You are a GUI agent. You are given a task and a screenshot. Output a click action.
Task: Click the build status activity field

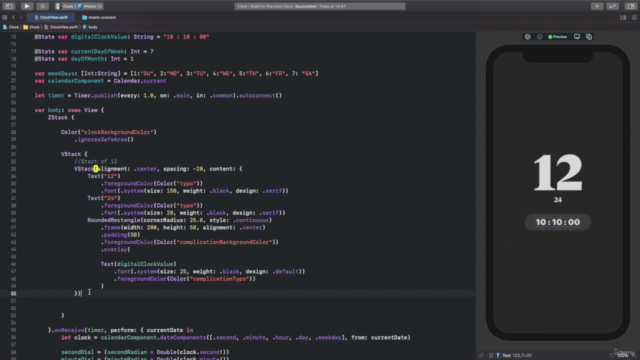click(x=320, y=6)
